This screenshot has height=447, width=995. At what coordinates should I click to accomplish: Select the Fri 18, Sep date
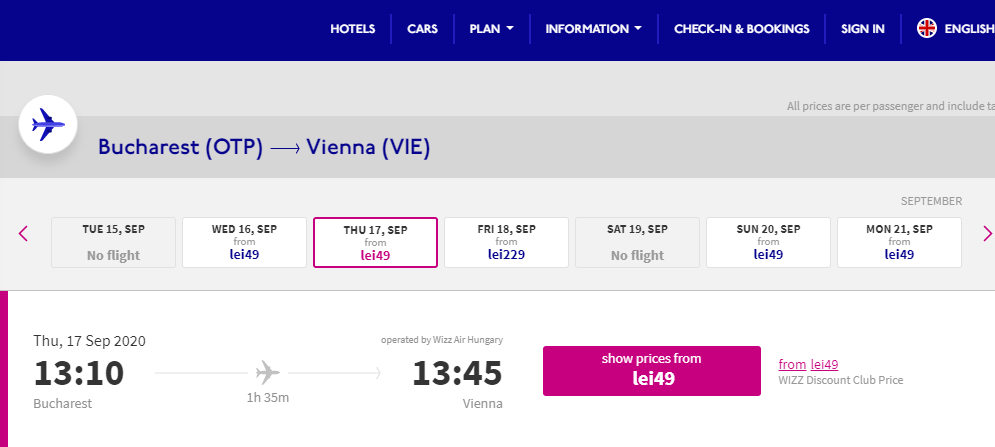506,243
